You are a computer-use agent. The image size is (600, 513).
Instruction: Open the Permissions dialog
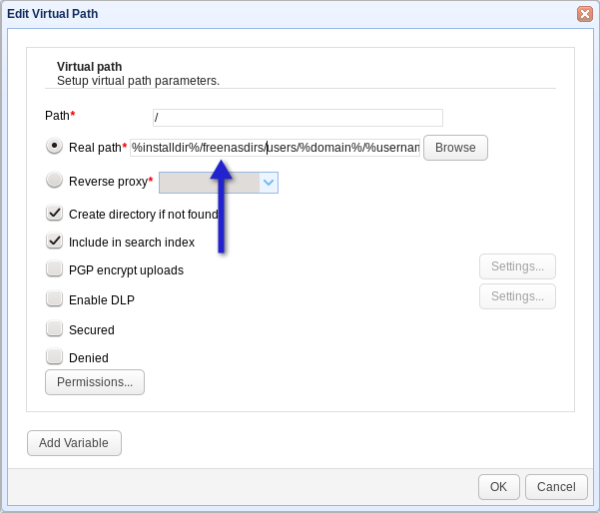pyautogui.click(x=95, y=382)
